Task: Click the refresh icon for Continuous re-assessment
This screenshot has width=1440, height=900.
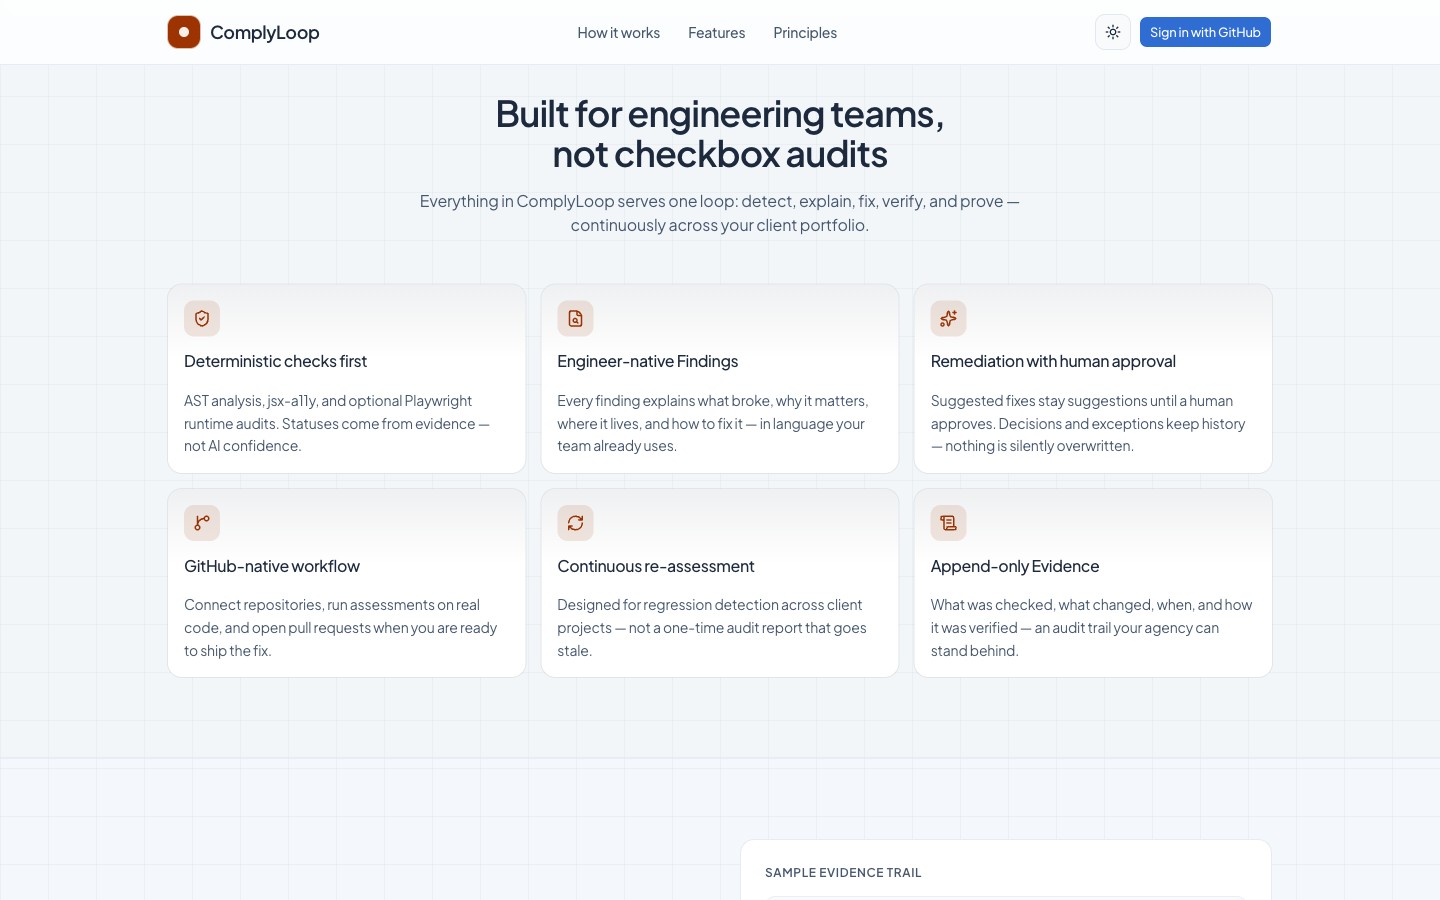Action: [x=575, y=523]
